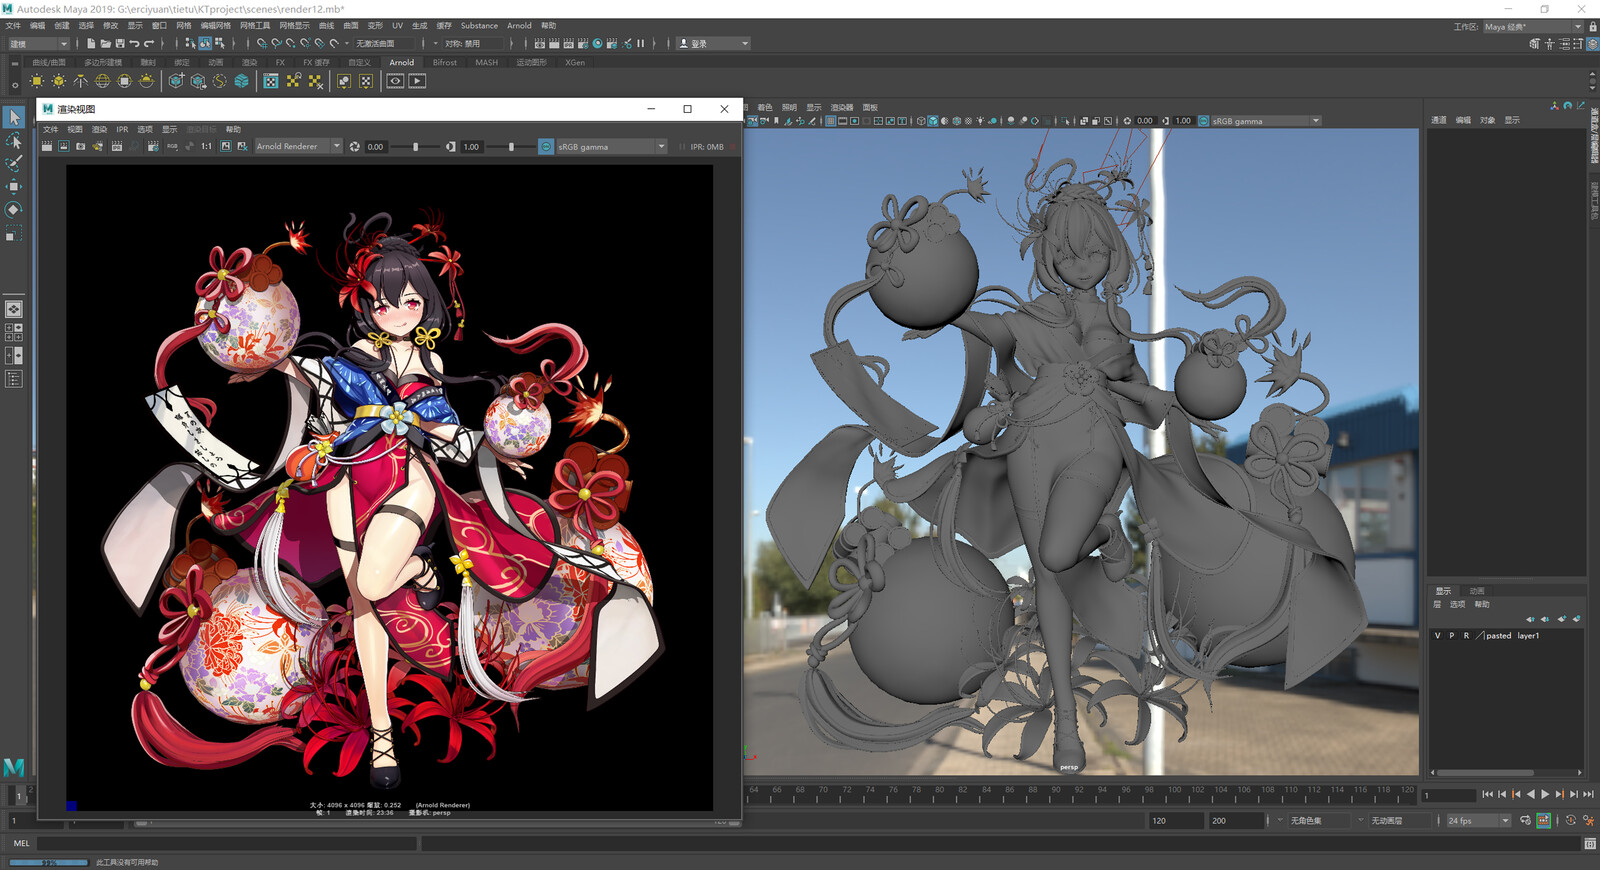Create Arnold volume from shelf
1600x870 pixels.
click(x=242, y=81)
